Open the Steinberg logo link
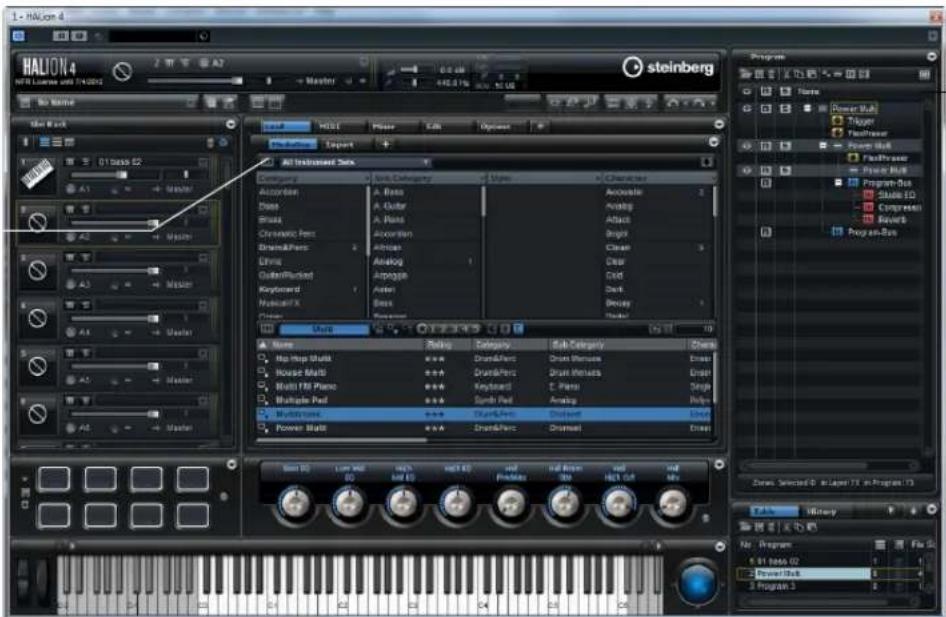Image resolution: width=946 pixels, height=617 pixels. pyautogui.click(x=668, y=67)
